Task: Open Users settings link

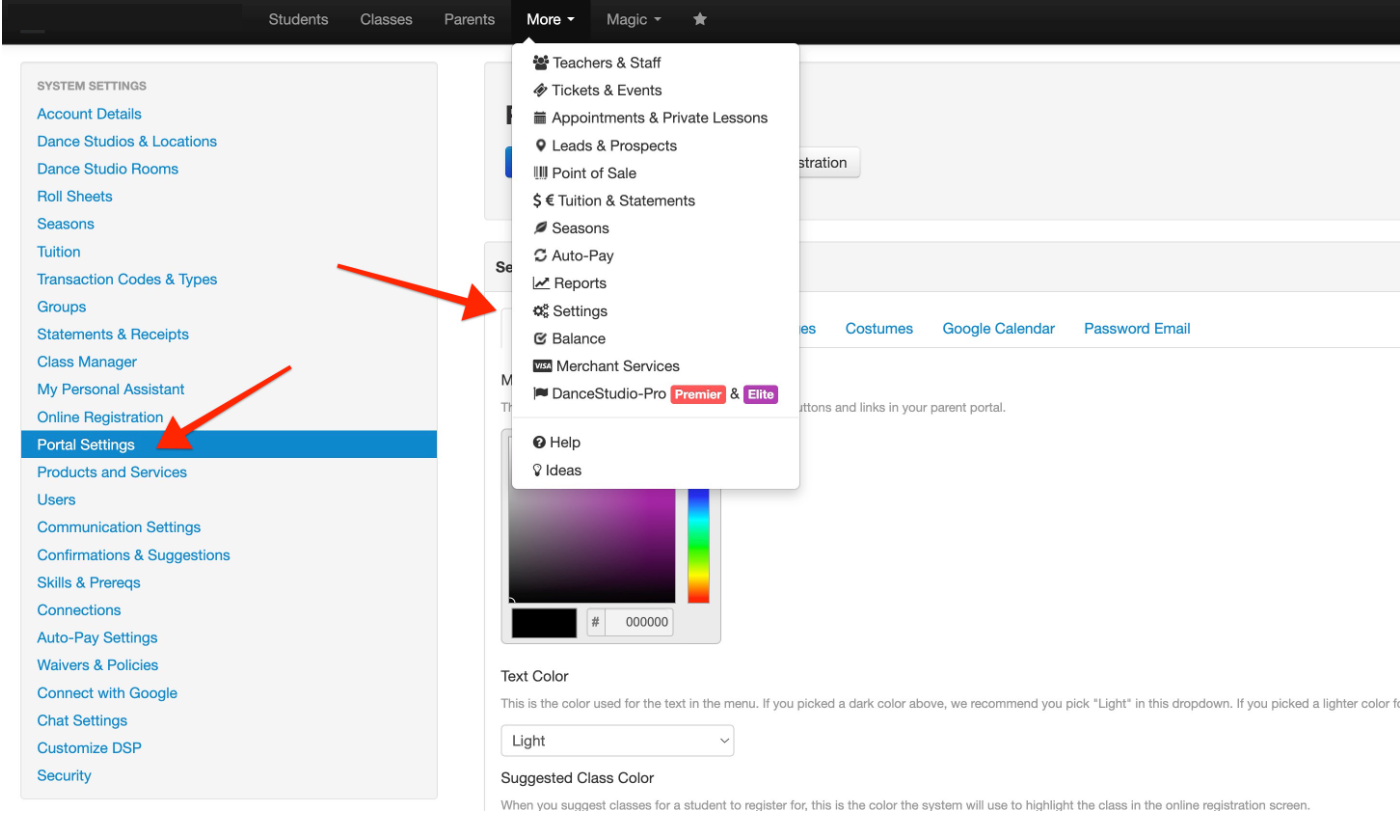Action: [x=56, y=500]
